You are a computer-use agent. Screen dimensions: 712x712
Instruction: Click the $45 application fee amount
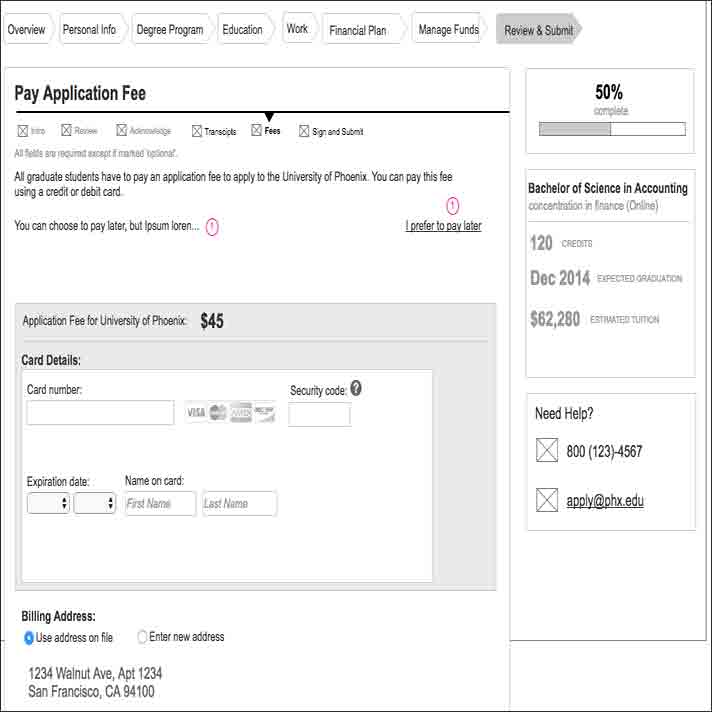212,321
